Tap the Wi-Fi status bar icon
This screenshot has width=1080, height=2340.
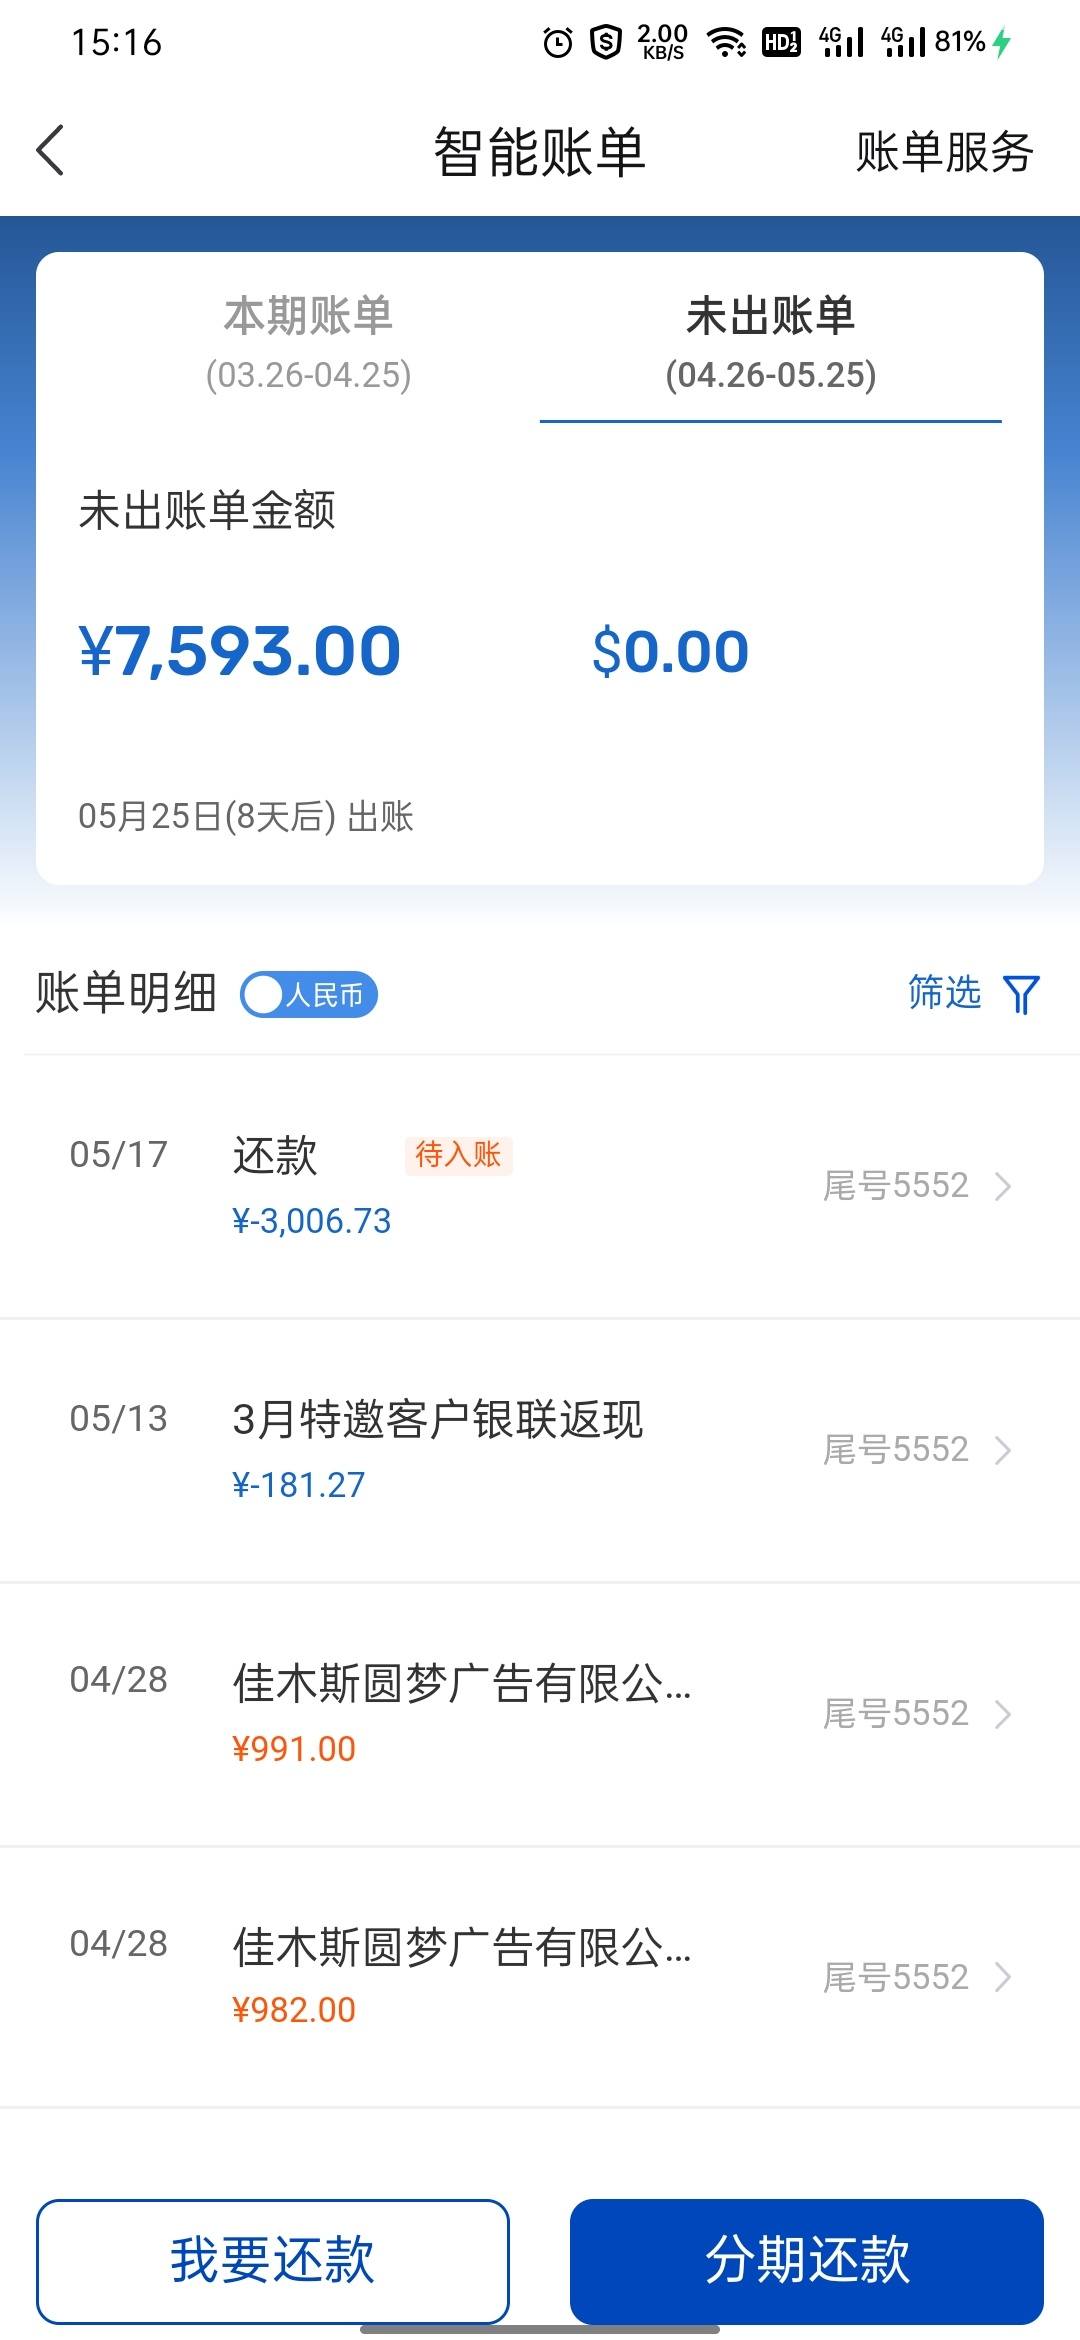click(x=726, y=42)
